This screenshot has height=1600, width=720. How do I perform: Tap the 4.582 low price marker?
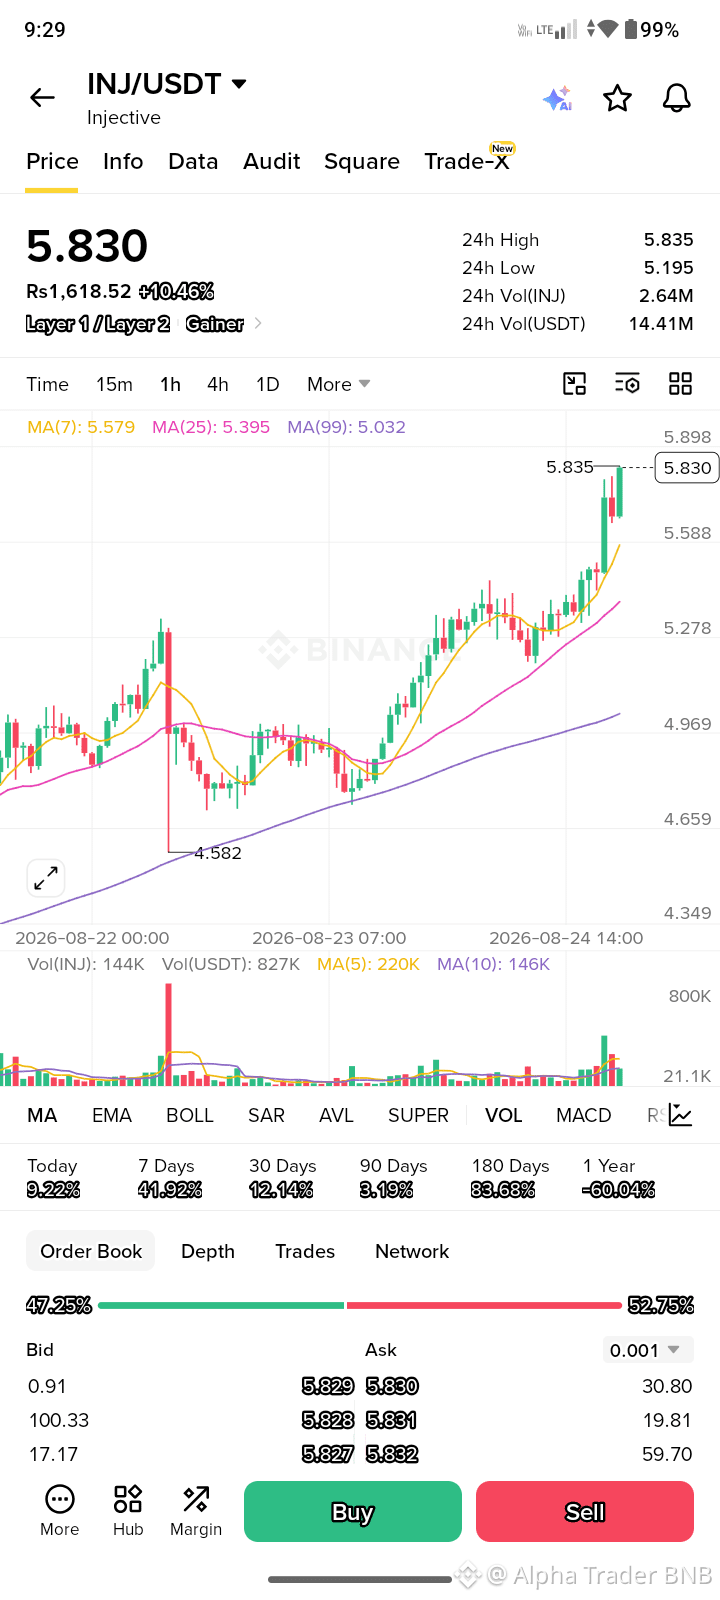tap(218, 853)
